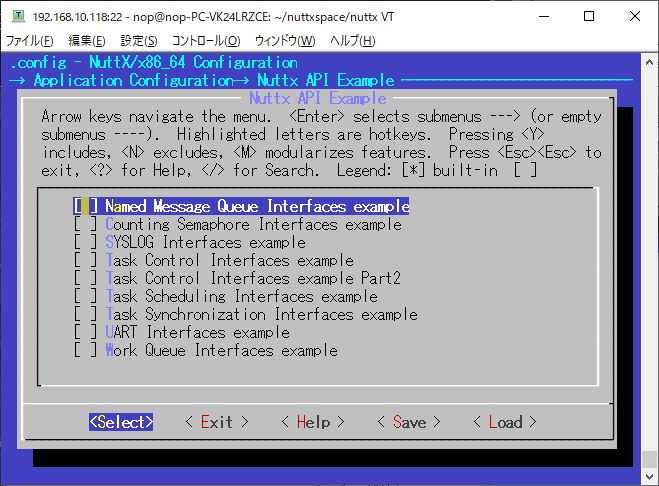Toggle SYSLOG Interfaces example checkbox

point(85,242)
